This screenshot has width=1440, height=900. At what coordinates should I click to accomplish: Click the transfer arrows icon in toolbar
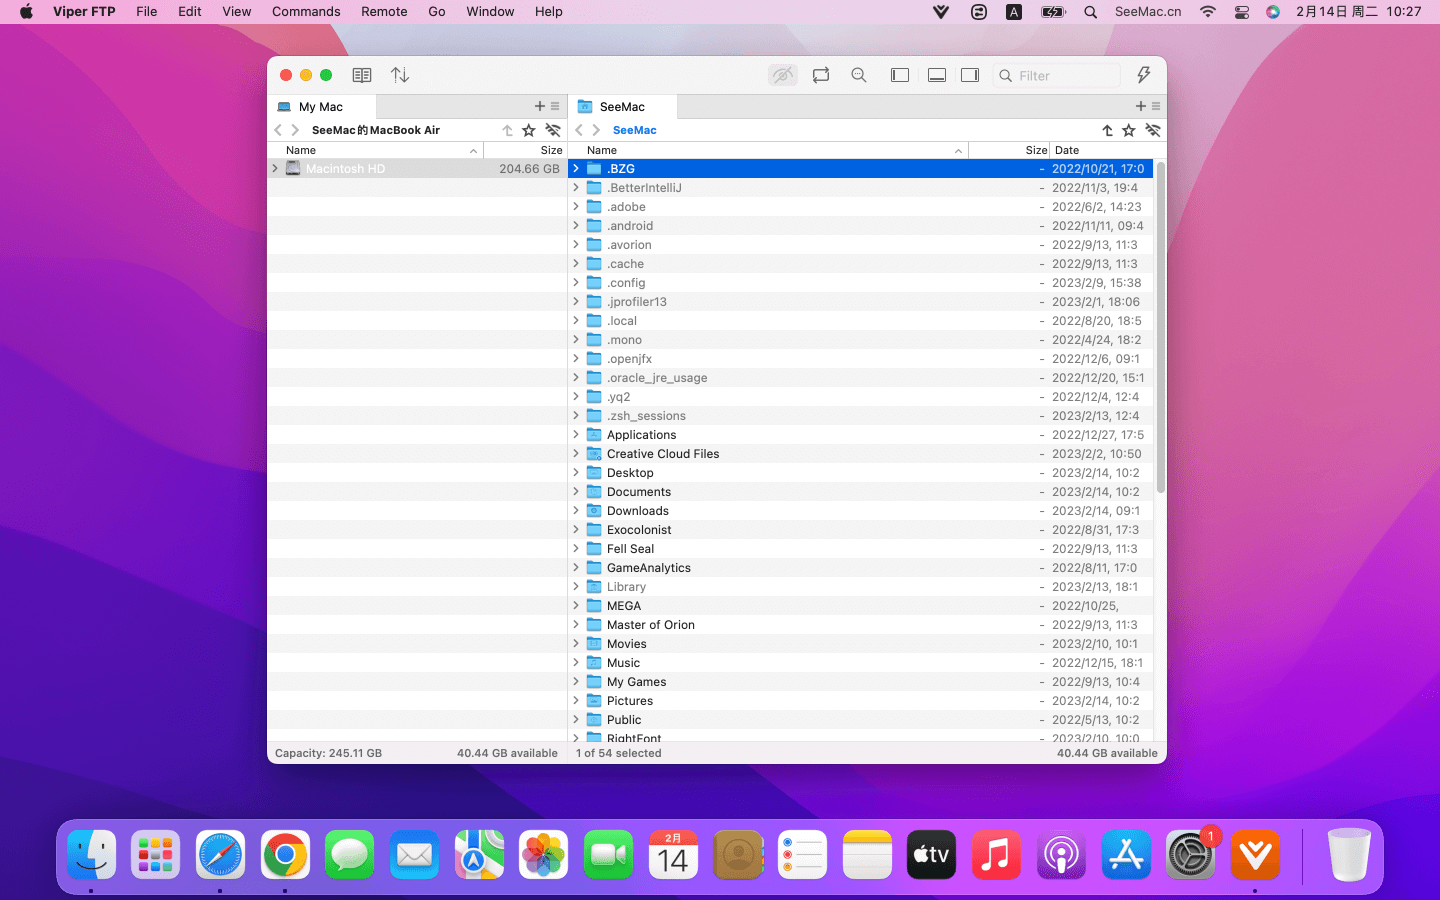(400, 75)
